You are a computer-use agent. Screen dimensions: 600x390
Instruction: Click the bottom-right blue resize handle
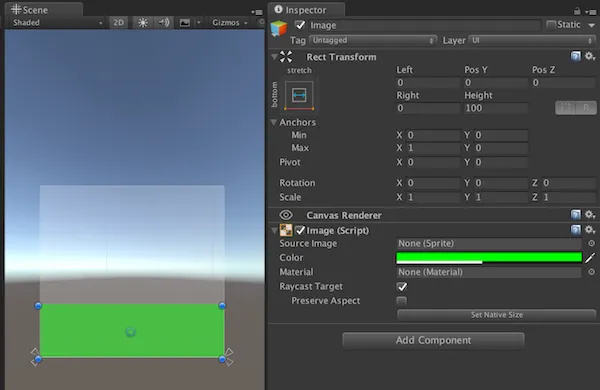(x=222, y=359)
